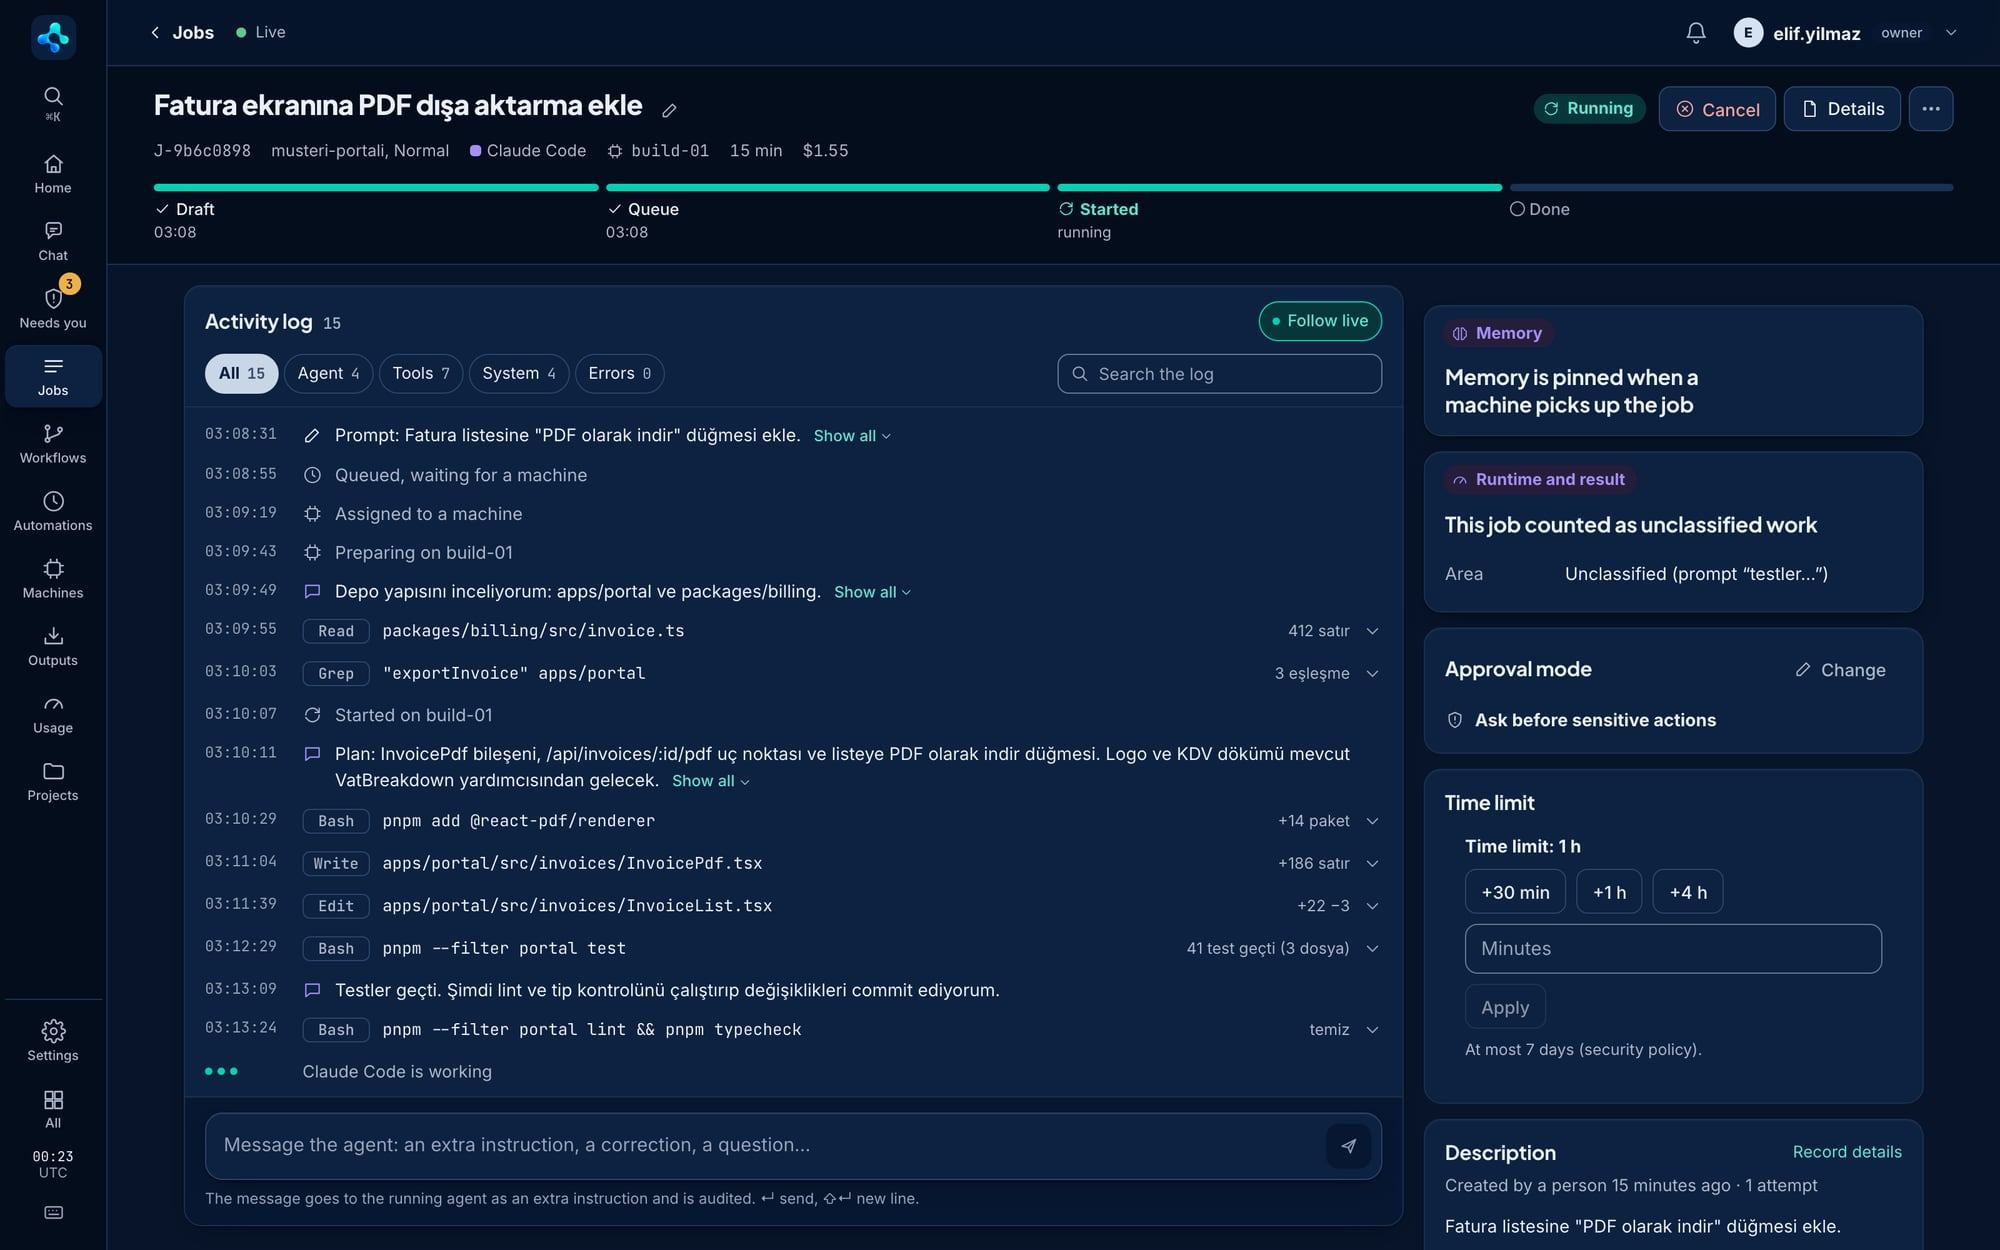Click the Claude Code agent label

[x=528, y=151]
